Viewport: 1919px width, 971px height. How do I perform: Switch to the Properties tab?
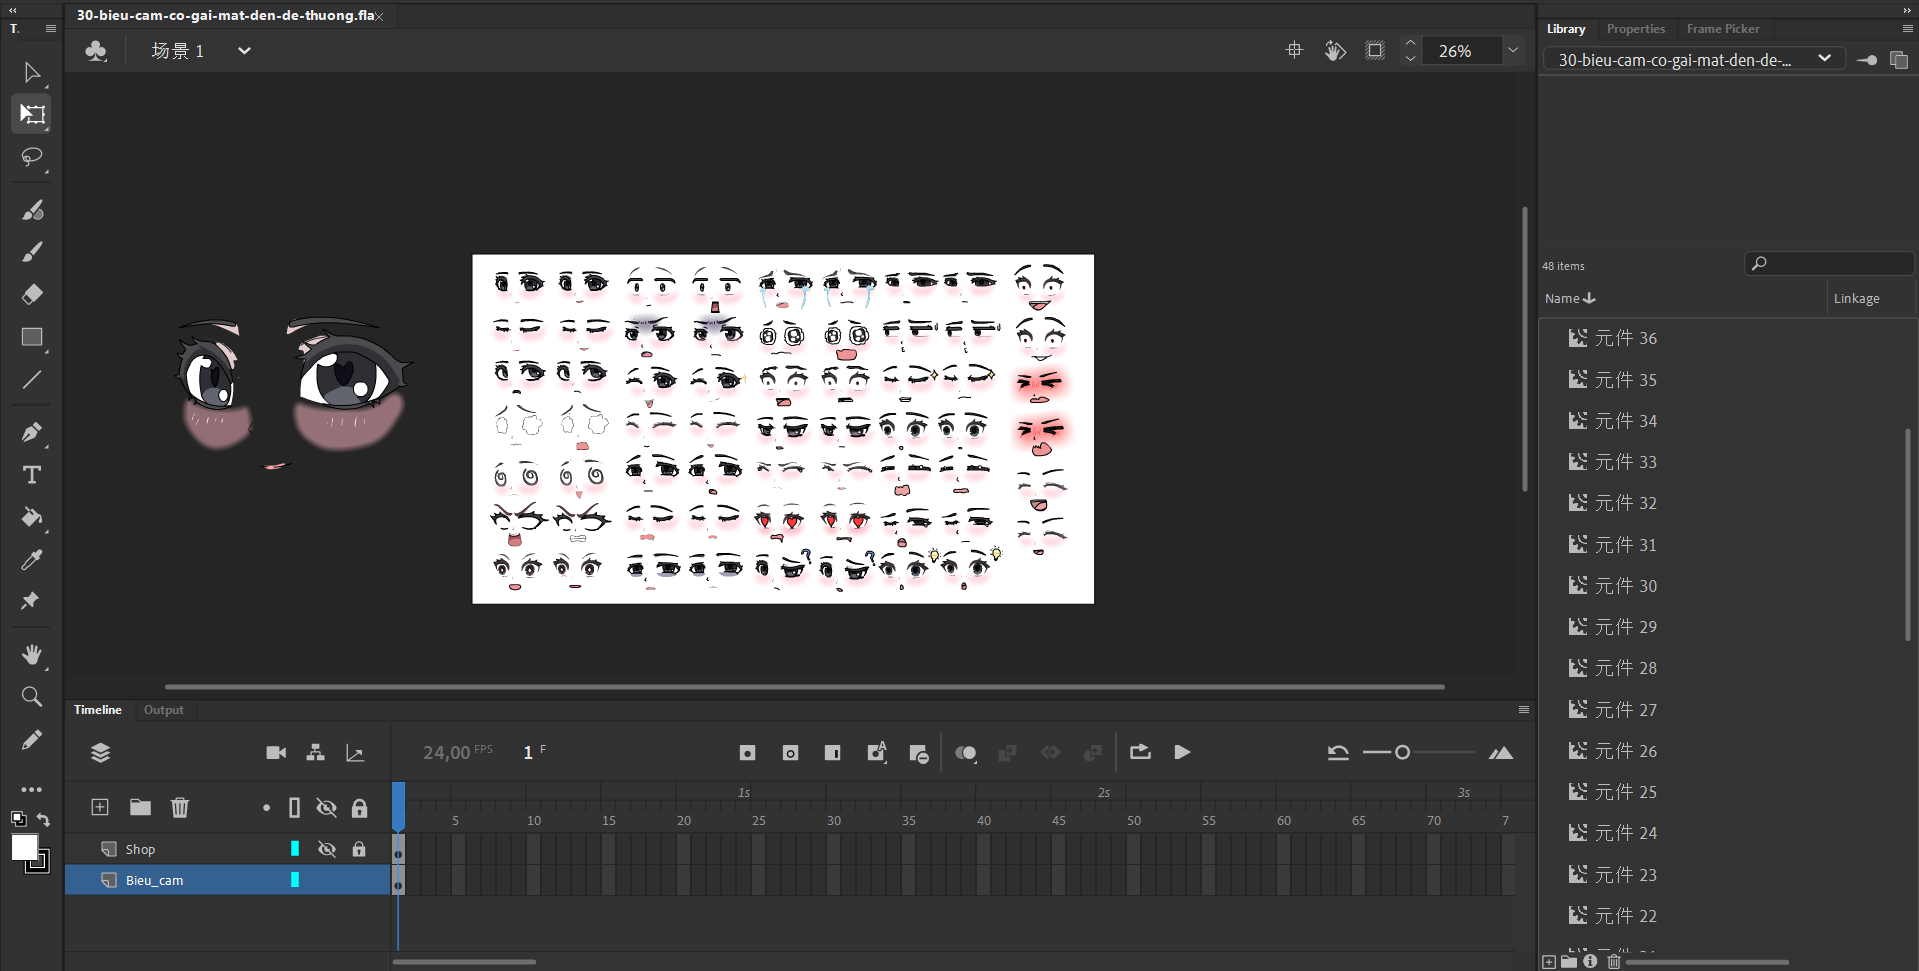[x=1635, y=29]
